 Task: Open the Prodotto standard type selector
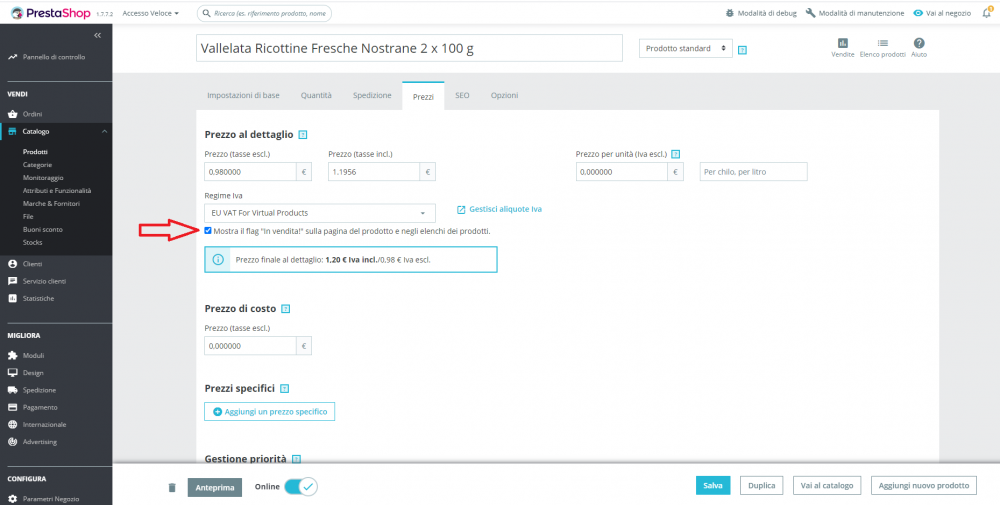click(686, 48)
